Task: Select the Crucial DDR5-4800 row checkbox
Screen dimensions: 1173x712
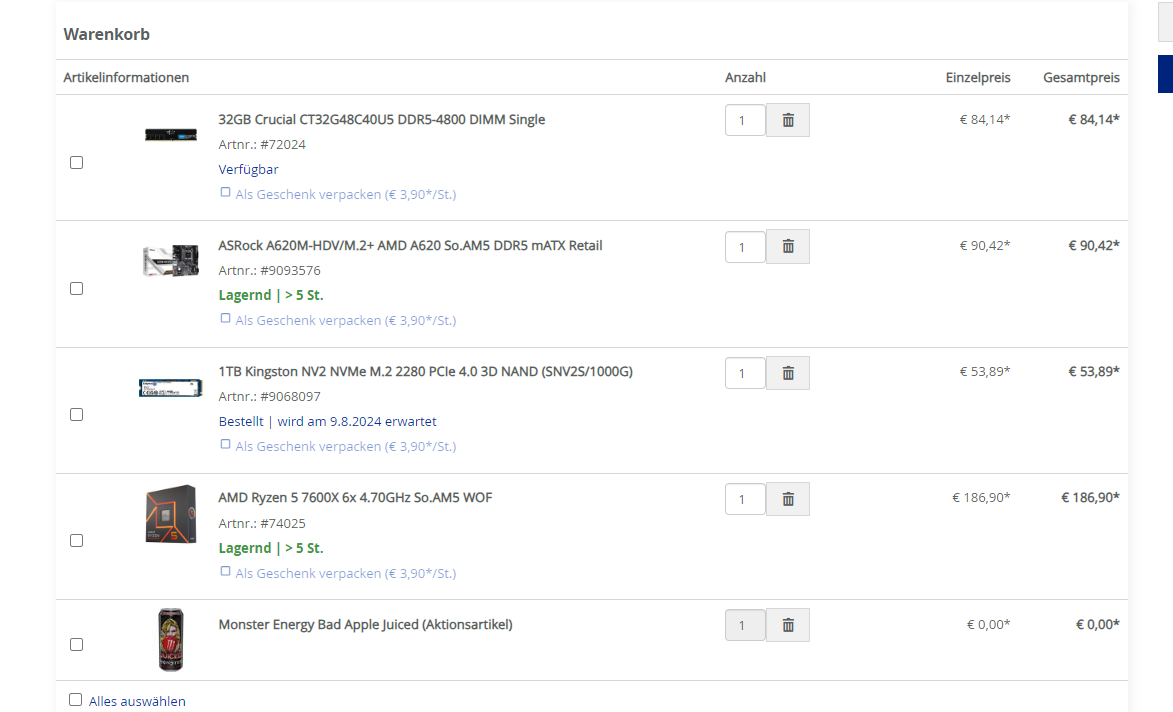Action: pyautogui.click(x=76, y=162)
